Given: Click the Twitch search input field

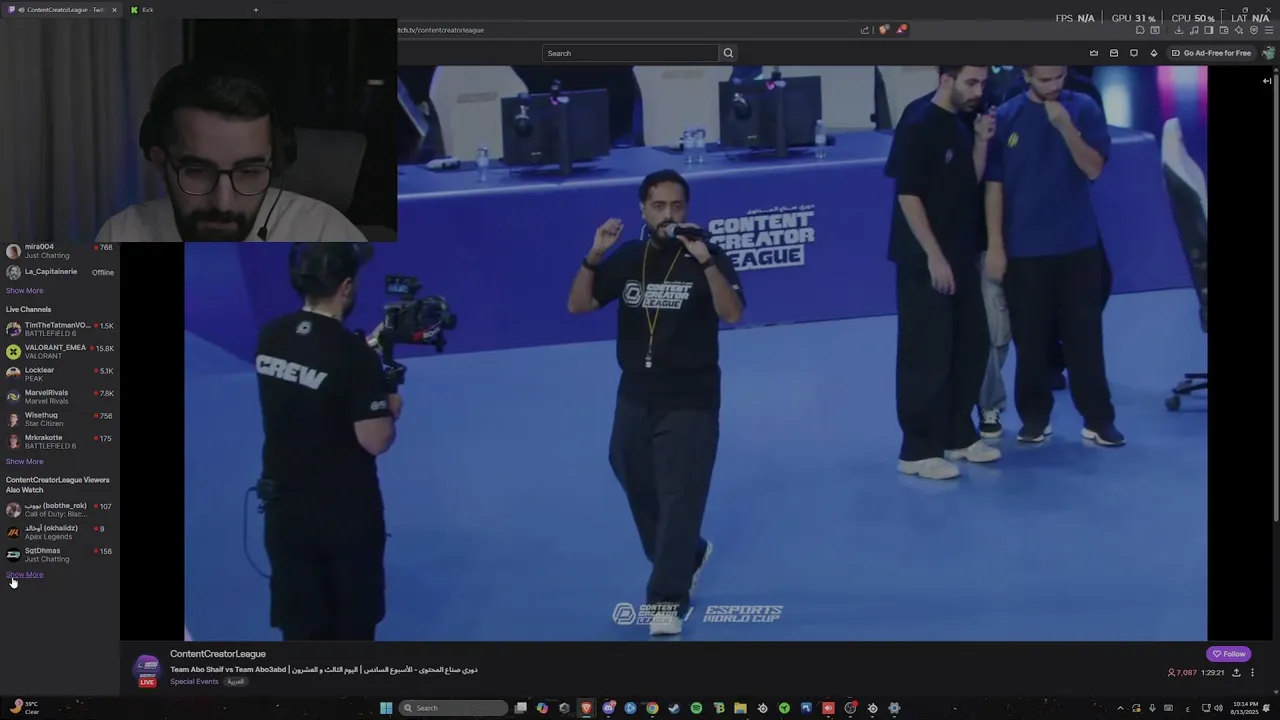Looking at the screenshot, I should pos(630,53).
